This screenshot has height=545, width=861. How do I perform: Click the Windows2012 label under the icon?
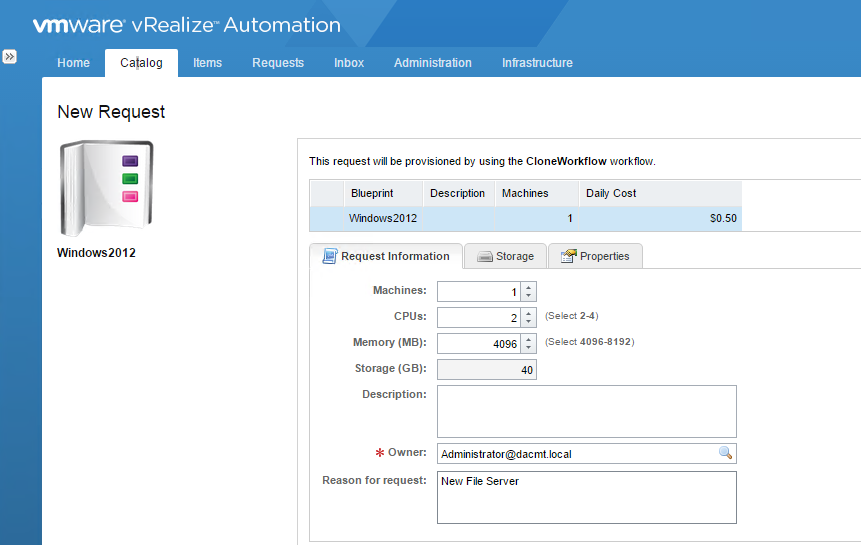click(x=96, y=253)
